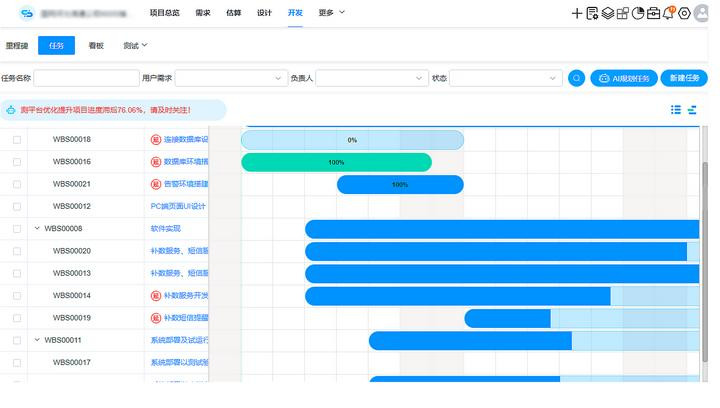720x408 pixels.
Task: Click the plus add icon in header
Action: click(x=577, y=13)
